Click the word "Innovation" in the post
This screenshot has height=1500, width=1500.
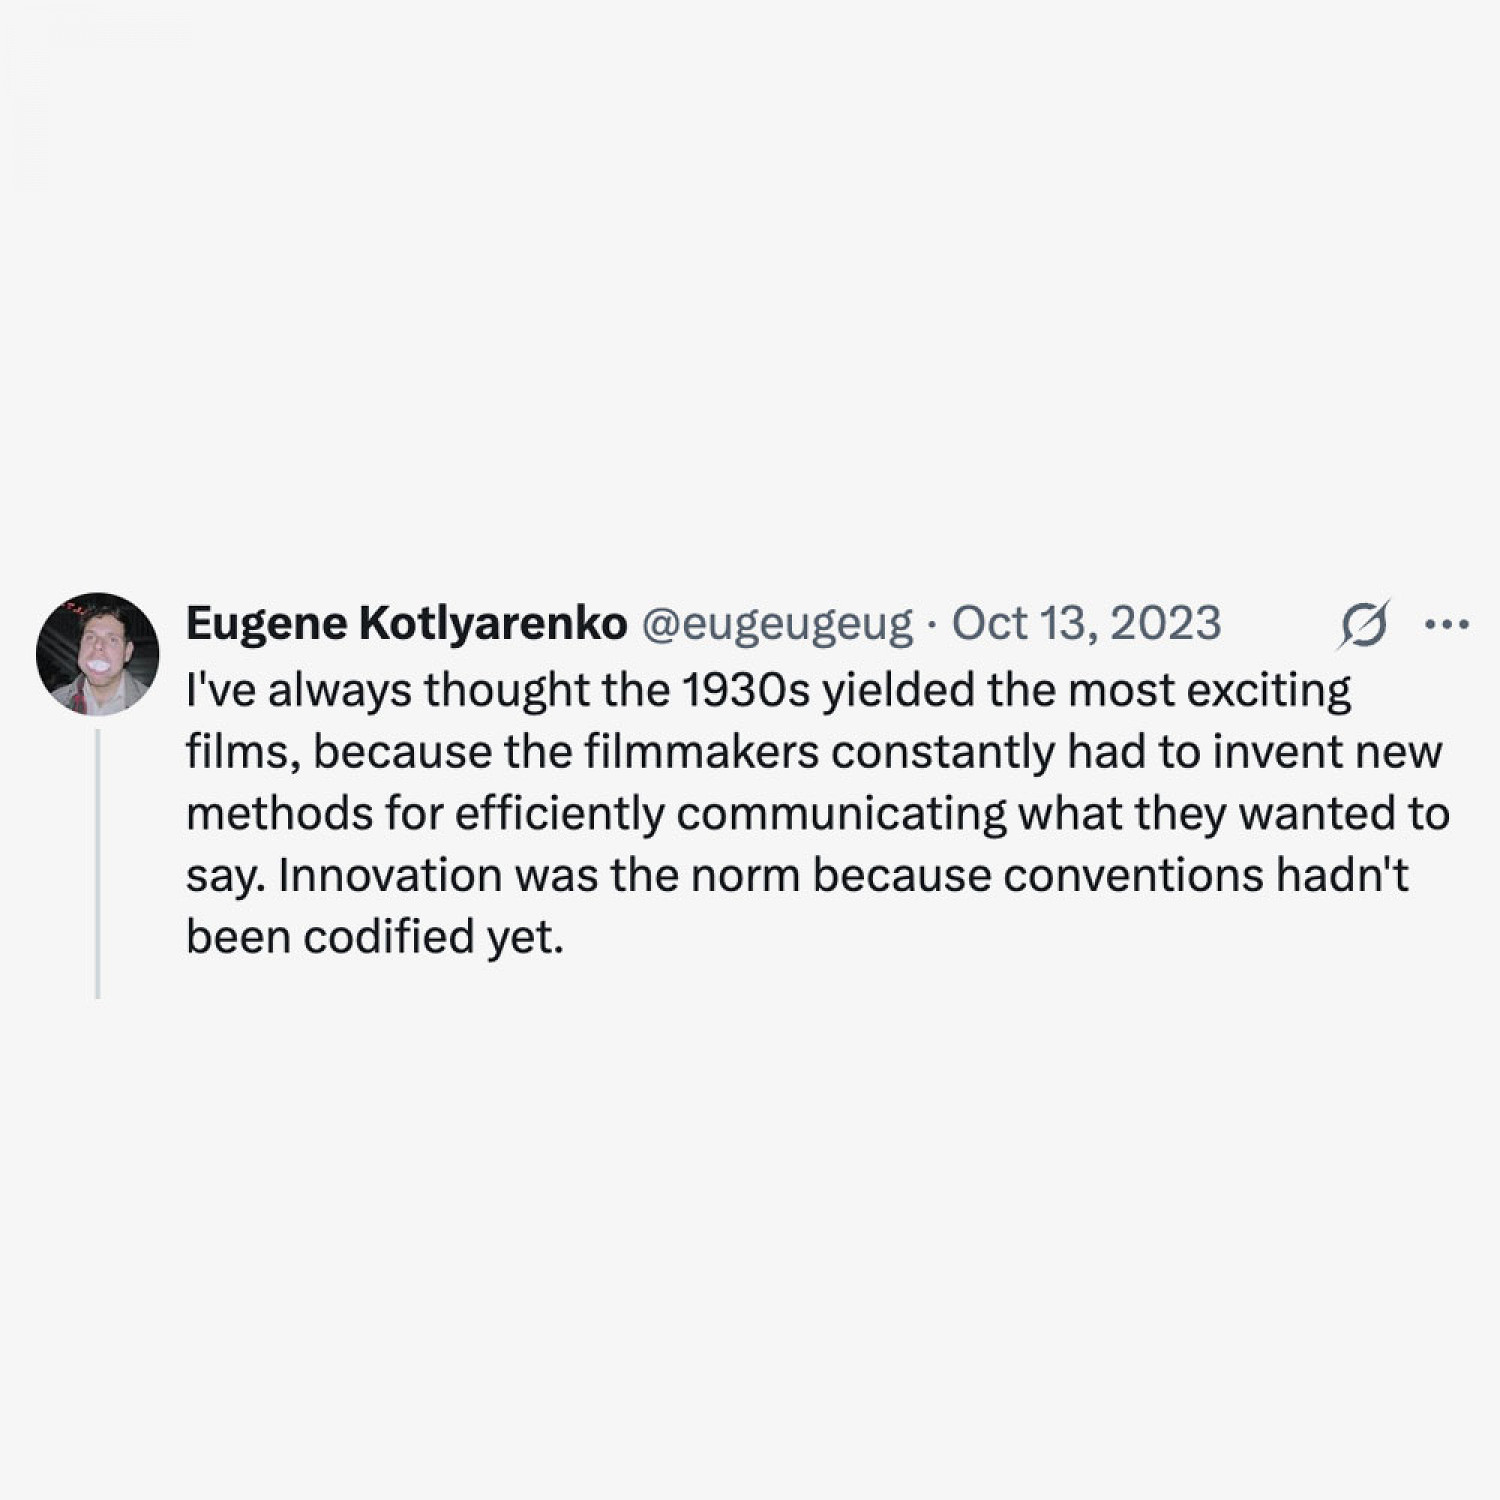pos(390,876)
